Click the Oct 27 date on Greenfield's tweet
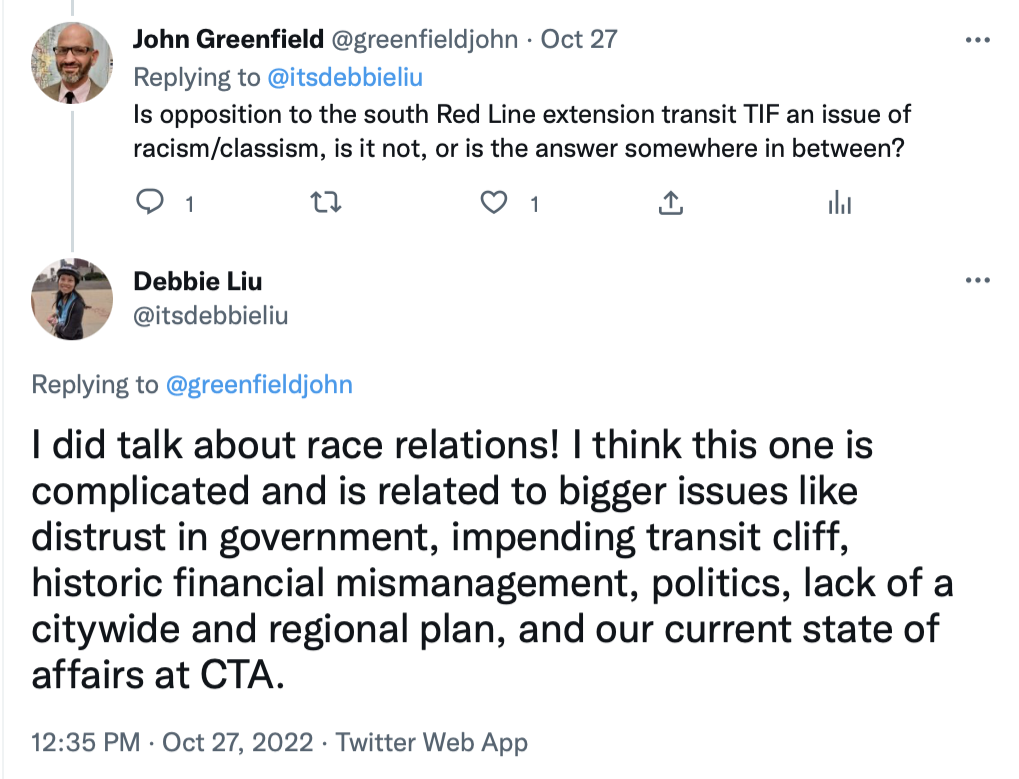The width and height of the screenshot is (1019, 779). [579, 40]
